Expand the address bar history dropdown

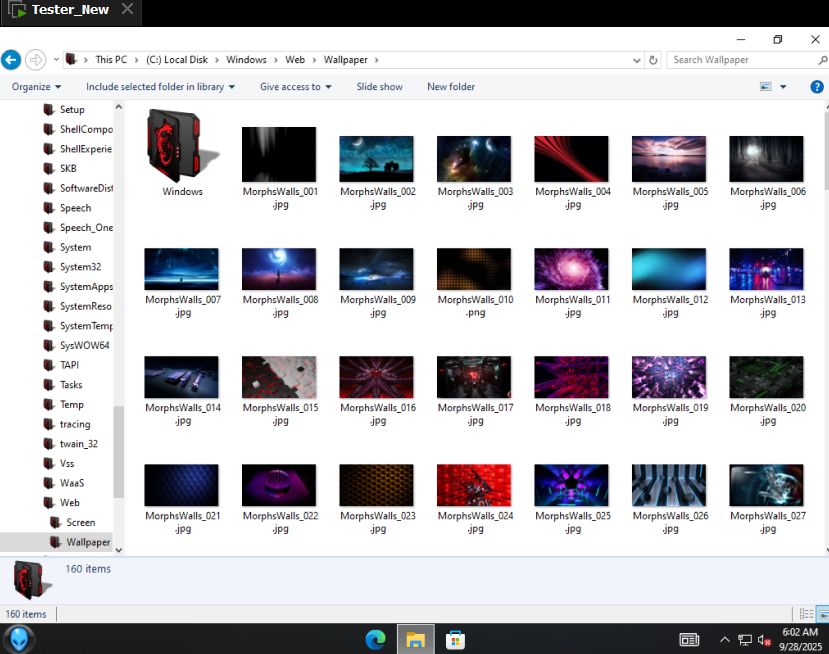pyautogui.click(x=637, y=60)
